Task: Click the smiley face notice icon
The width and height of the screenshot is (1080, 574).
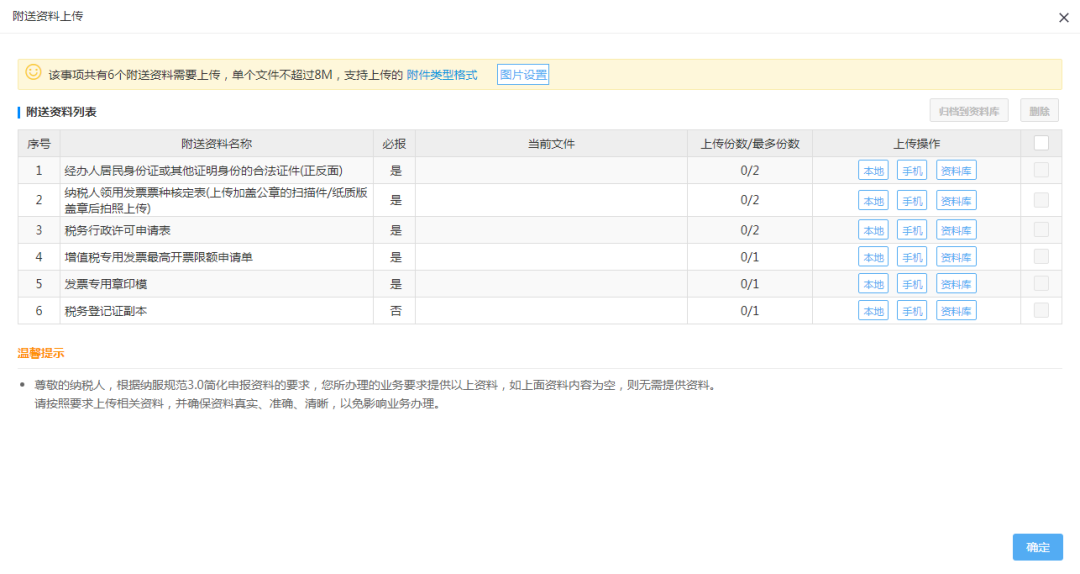Action: click(33, 72)
